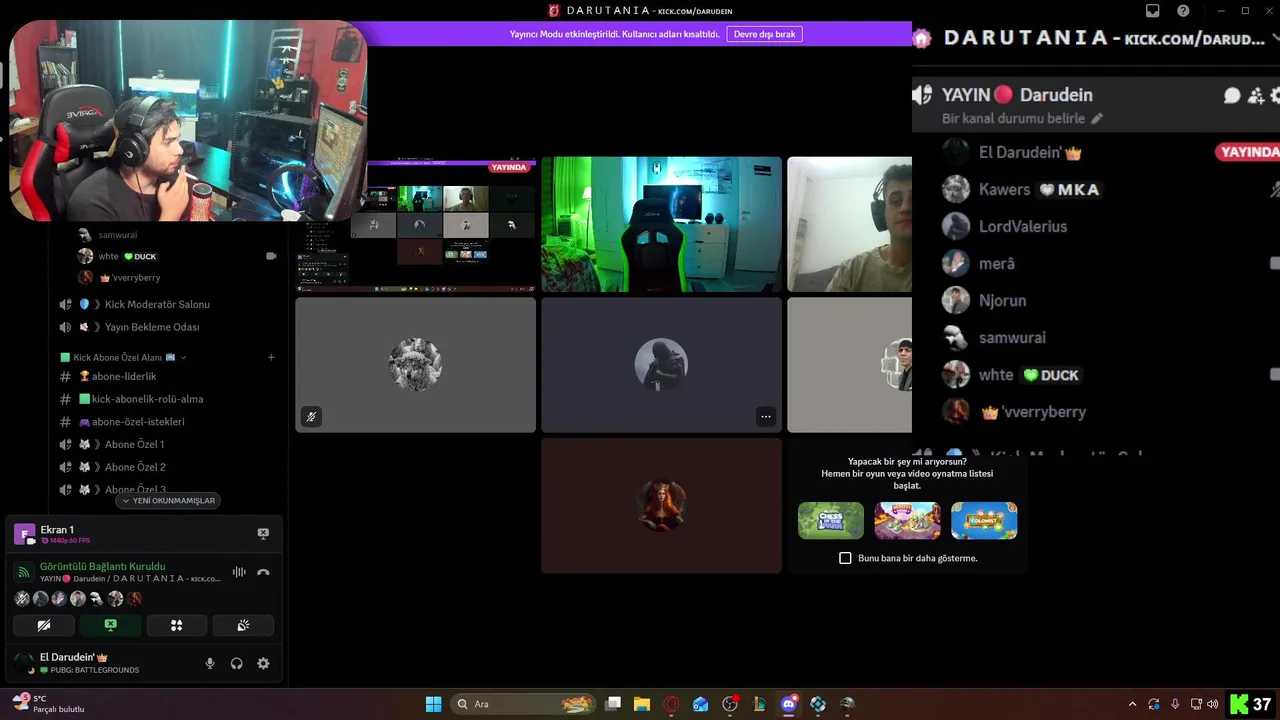Image resolution: width=1280 pixels, height=720 pixels.
Task: Open the soundboard button
Action: (243, 625)
